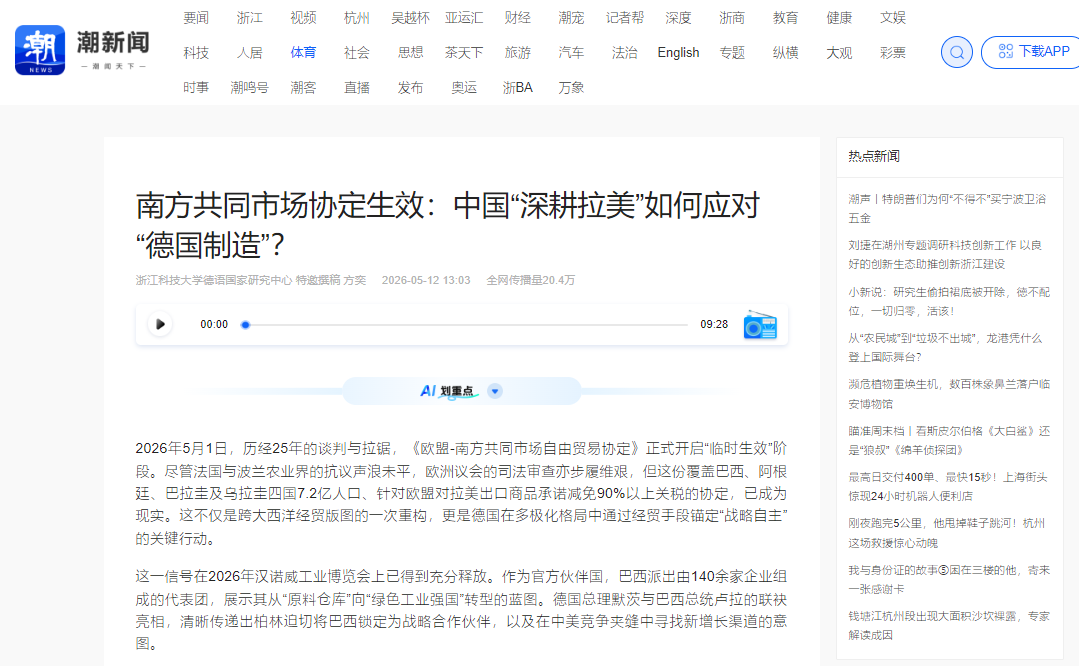Open the 杭州跳河救援 news link
The height and width of the screenshot is (666, 1079).
(x=947, y=533)
